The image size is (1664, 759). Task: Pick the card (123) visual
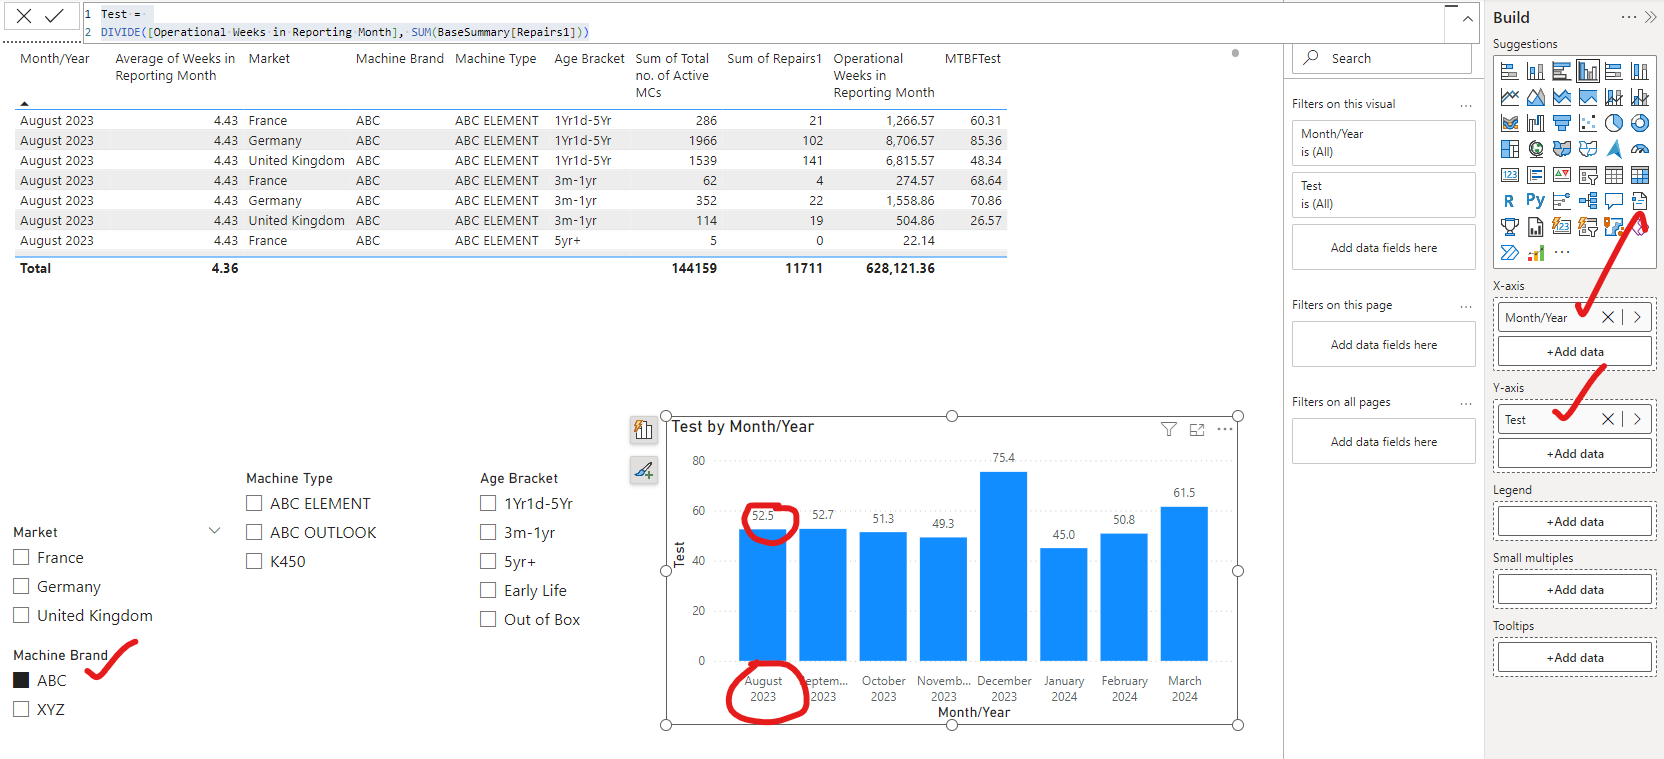click(1510, 175)
